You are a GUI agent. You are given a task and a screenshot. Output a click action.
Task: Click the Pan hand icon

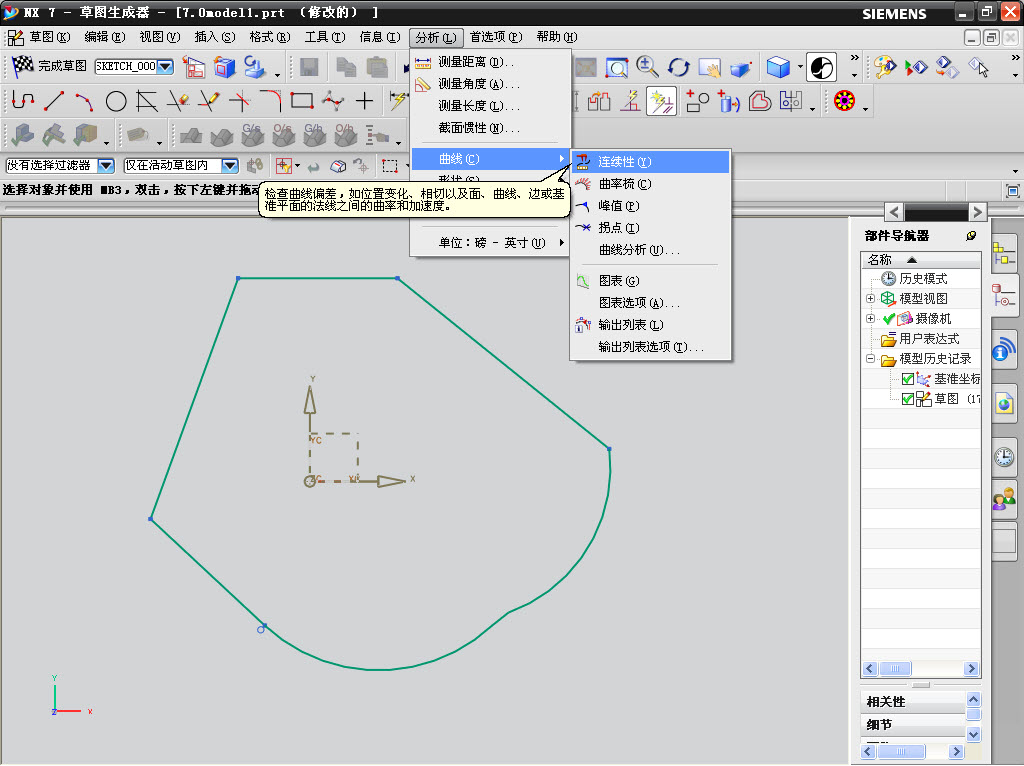click(x=710, y=67)
